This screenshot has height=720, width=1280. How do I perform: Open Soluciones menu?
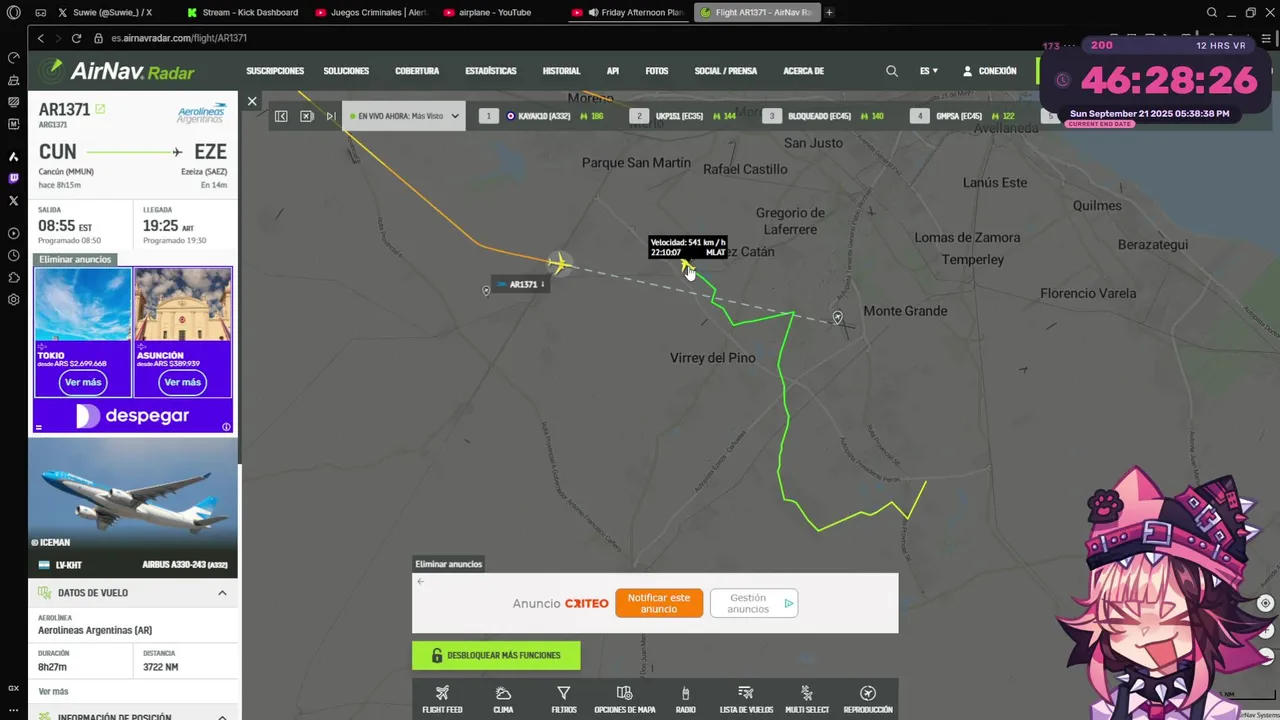346,71
